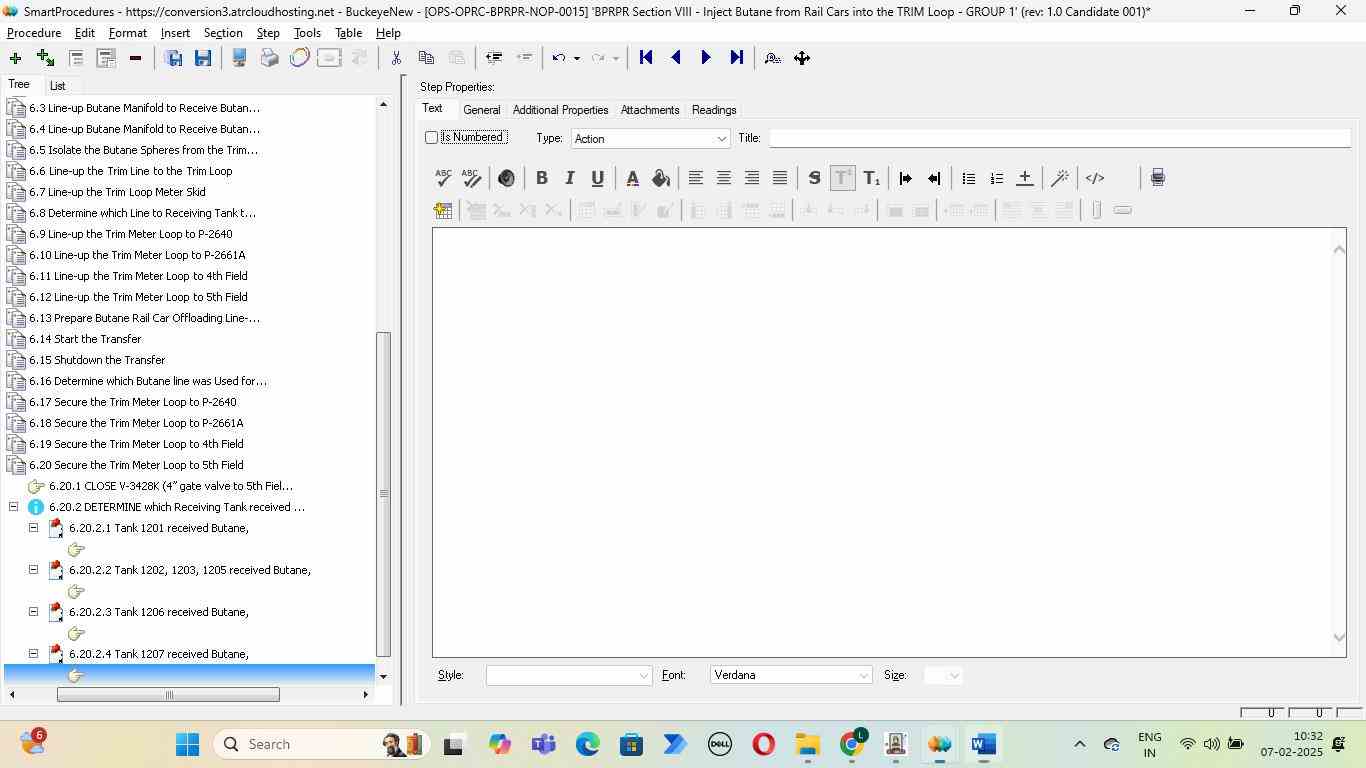Switch to the Attachments tab
This screenshot has height=768, width=1366.
[650, 110]
